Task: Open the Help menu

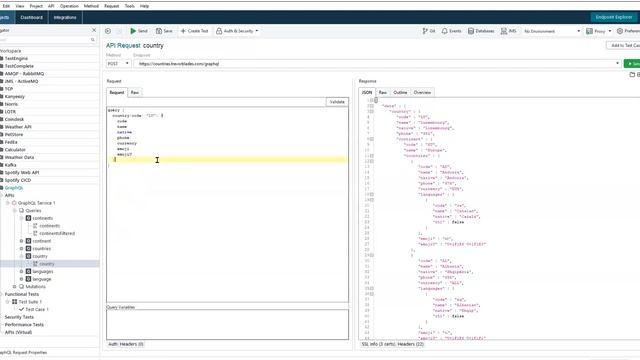Action: pos(144,6)
